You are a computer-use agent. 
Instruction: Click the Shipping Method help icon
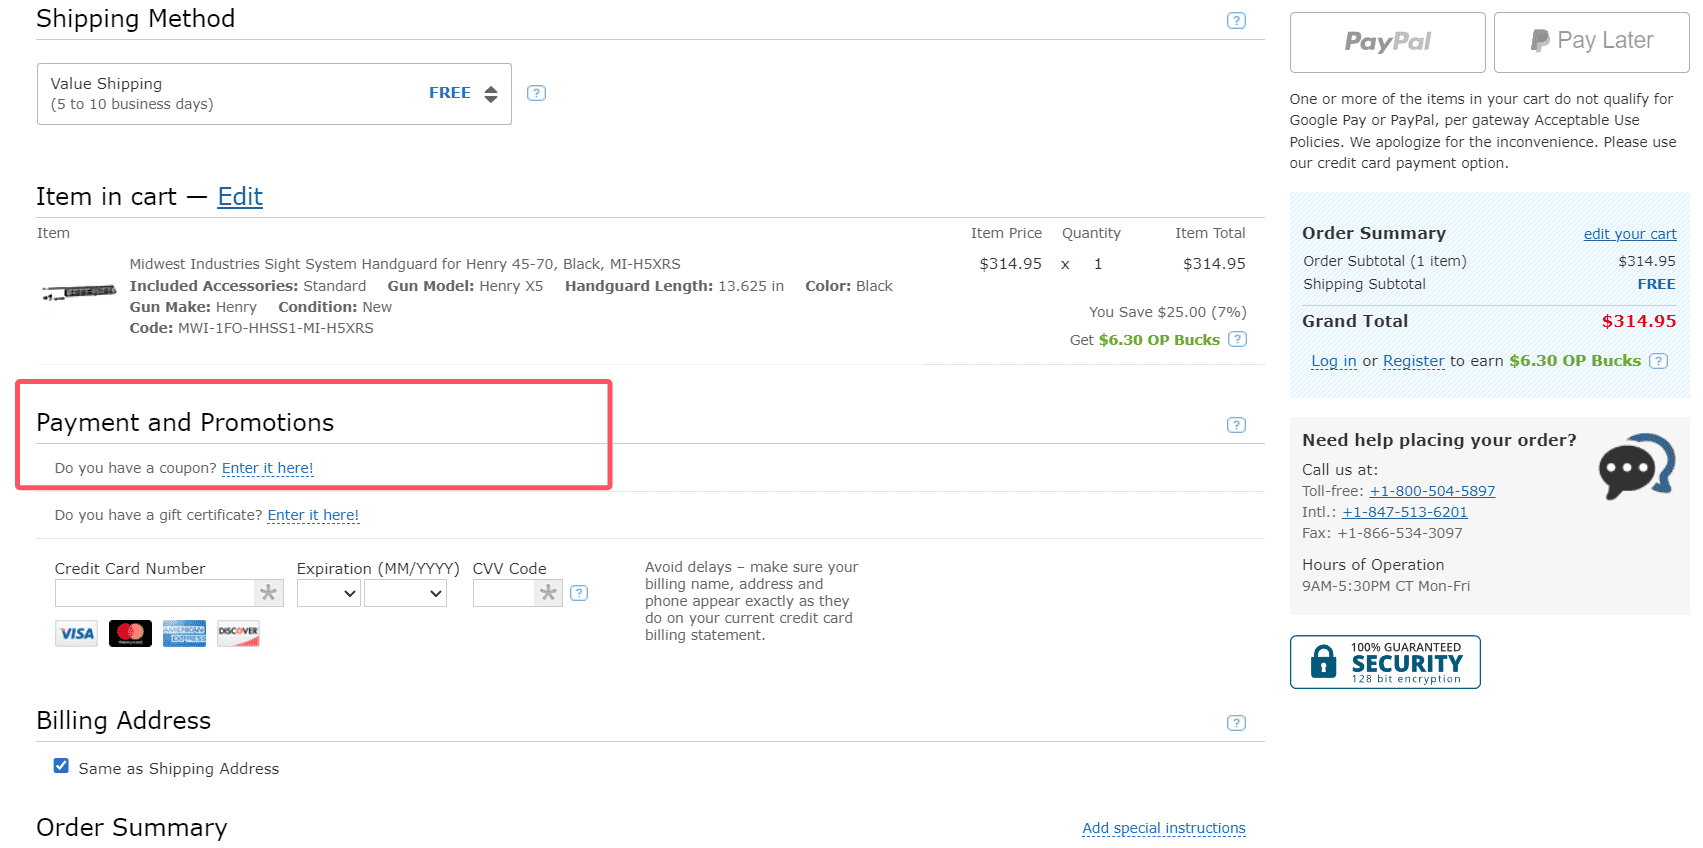click(x=1236, y=21)
